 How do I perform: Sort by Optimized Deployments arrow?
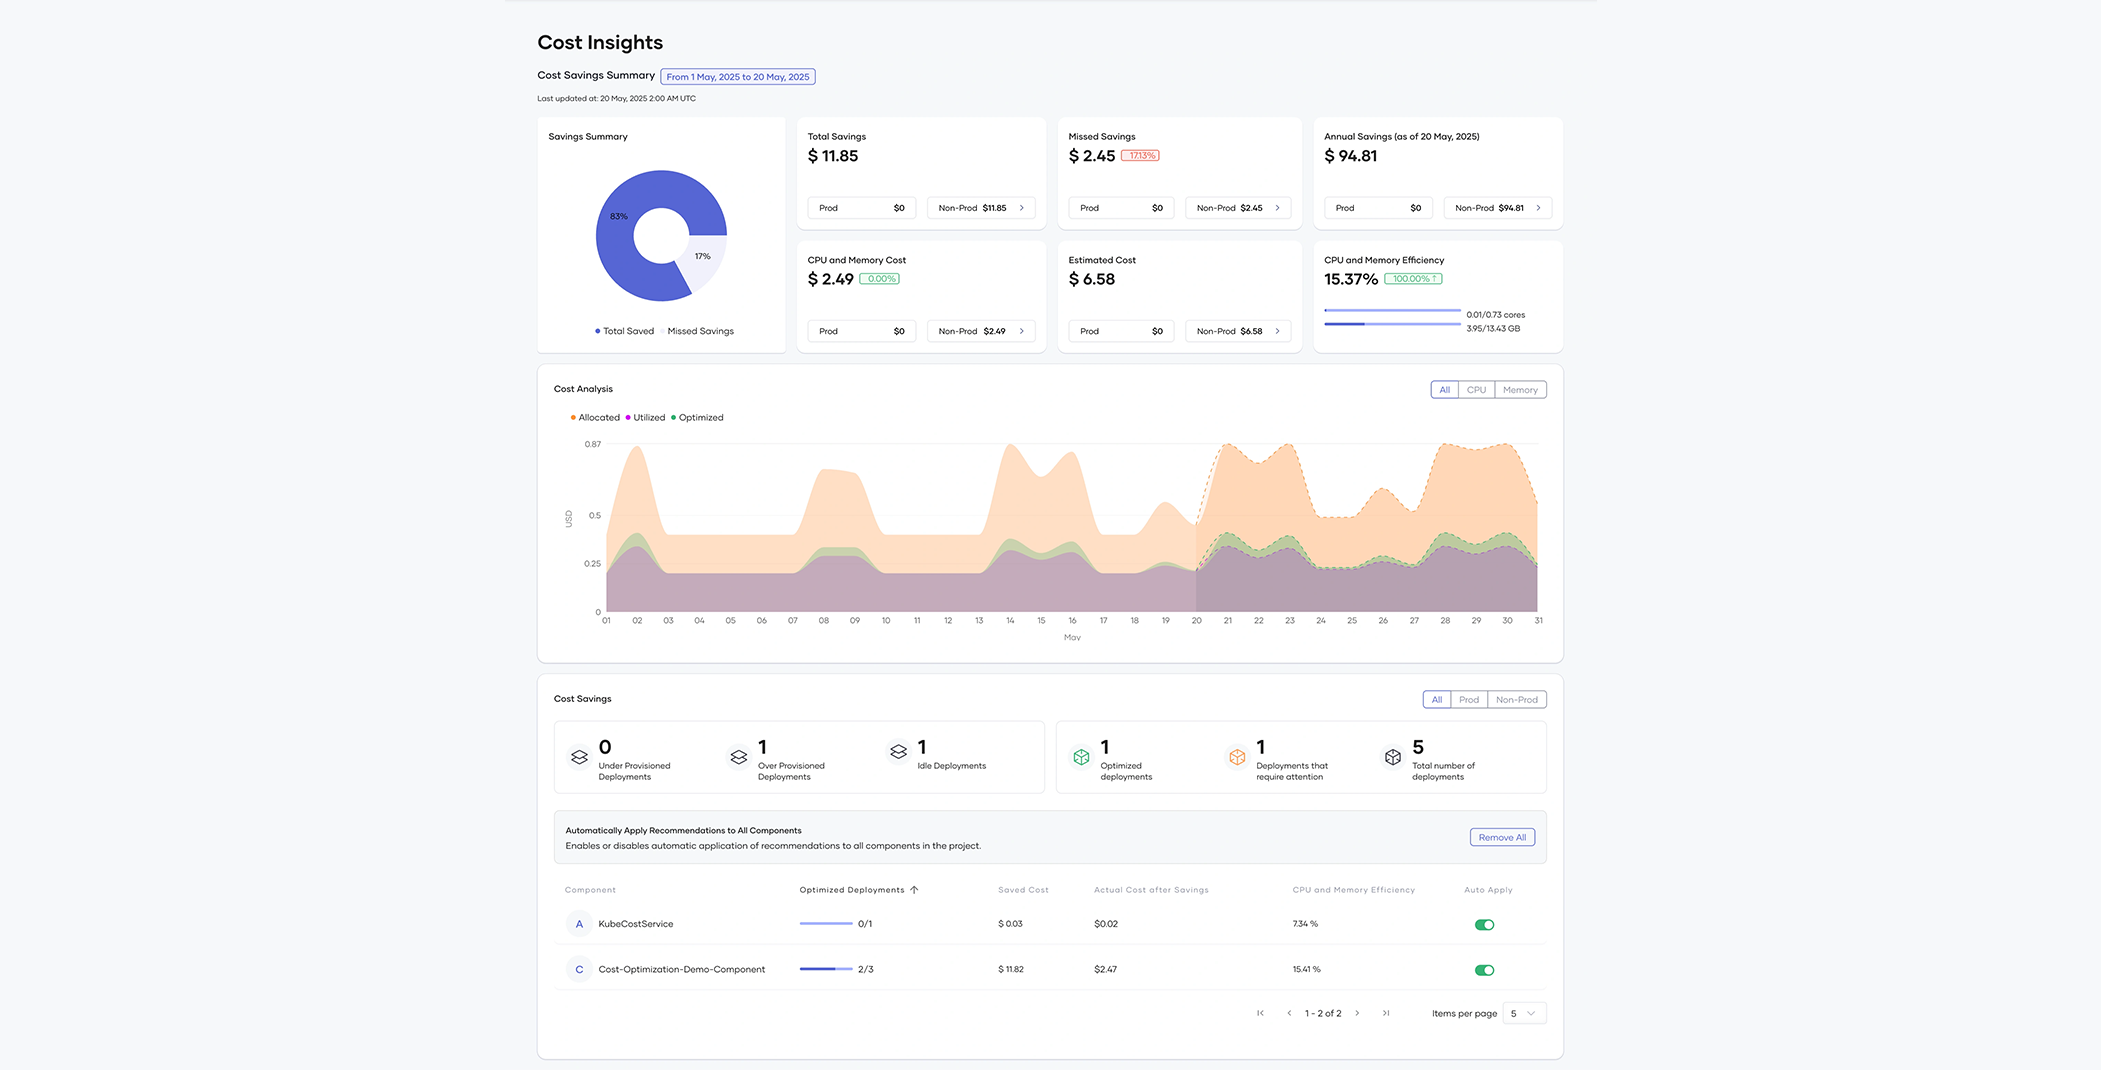coord(914,890)
